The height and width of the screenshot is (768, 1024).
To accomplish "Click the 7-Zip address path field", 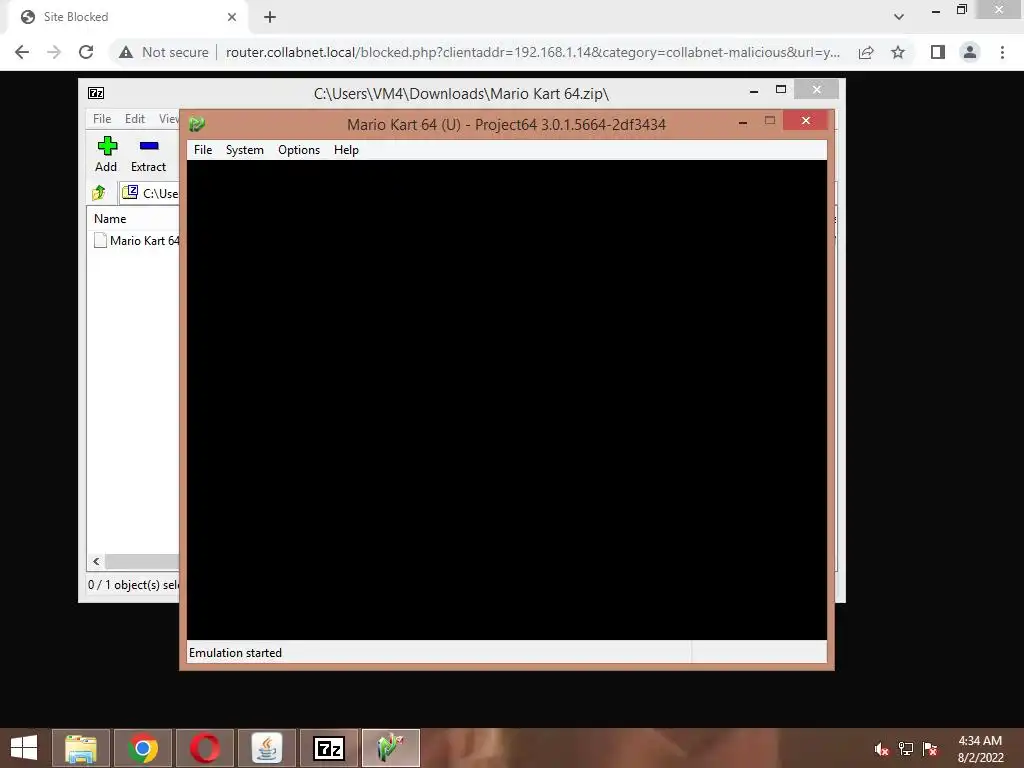I will point(150,193).
